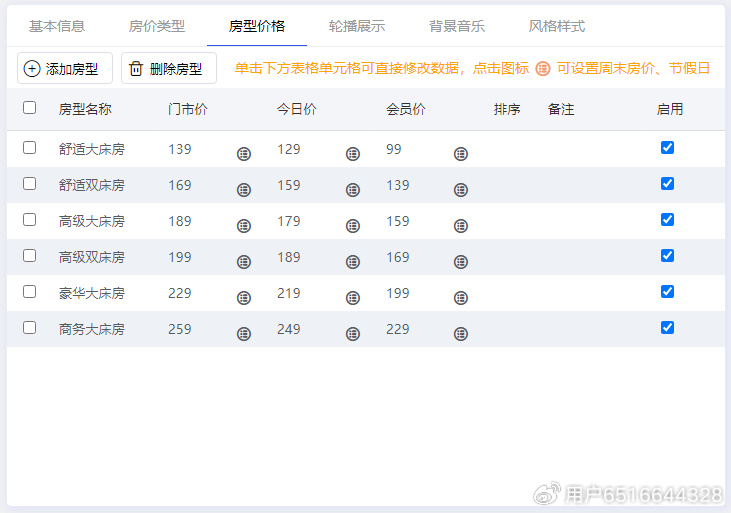Select the 舒适双床房 row checkbox
The image size is (731, 513).
point(29,183)
